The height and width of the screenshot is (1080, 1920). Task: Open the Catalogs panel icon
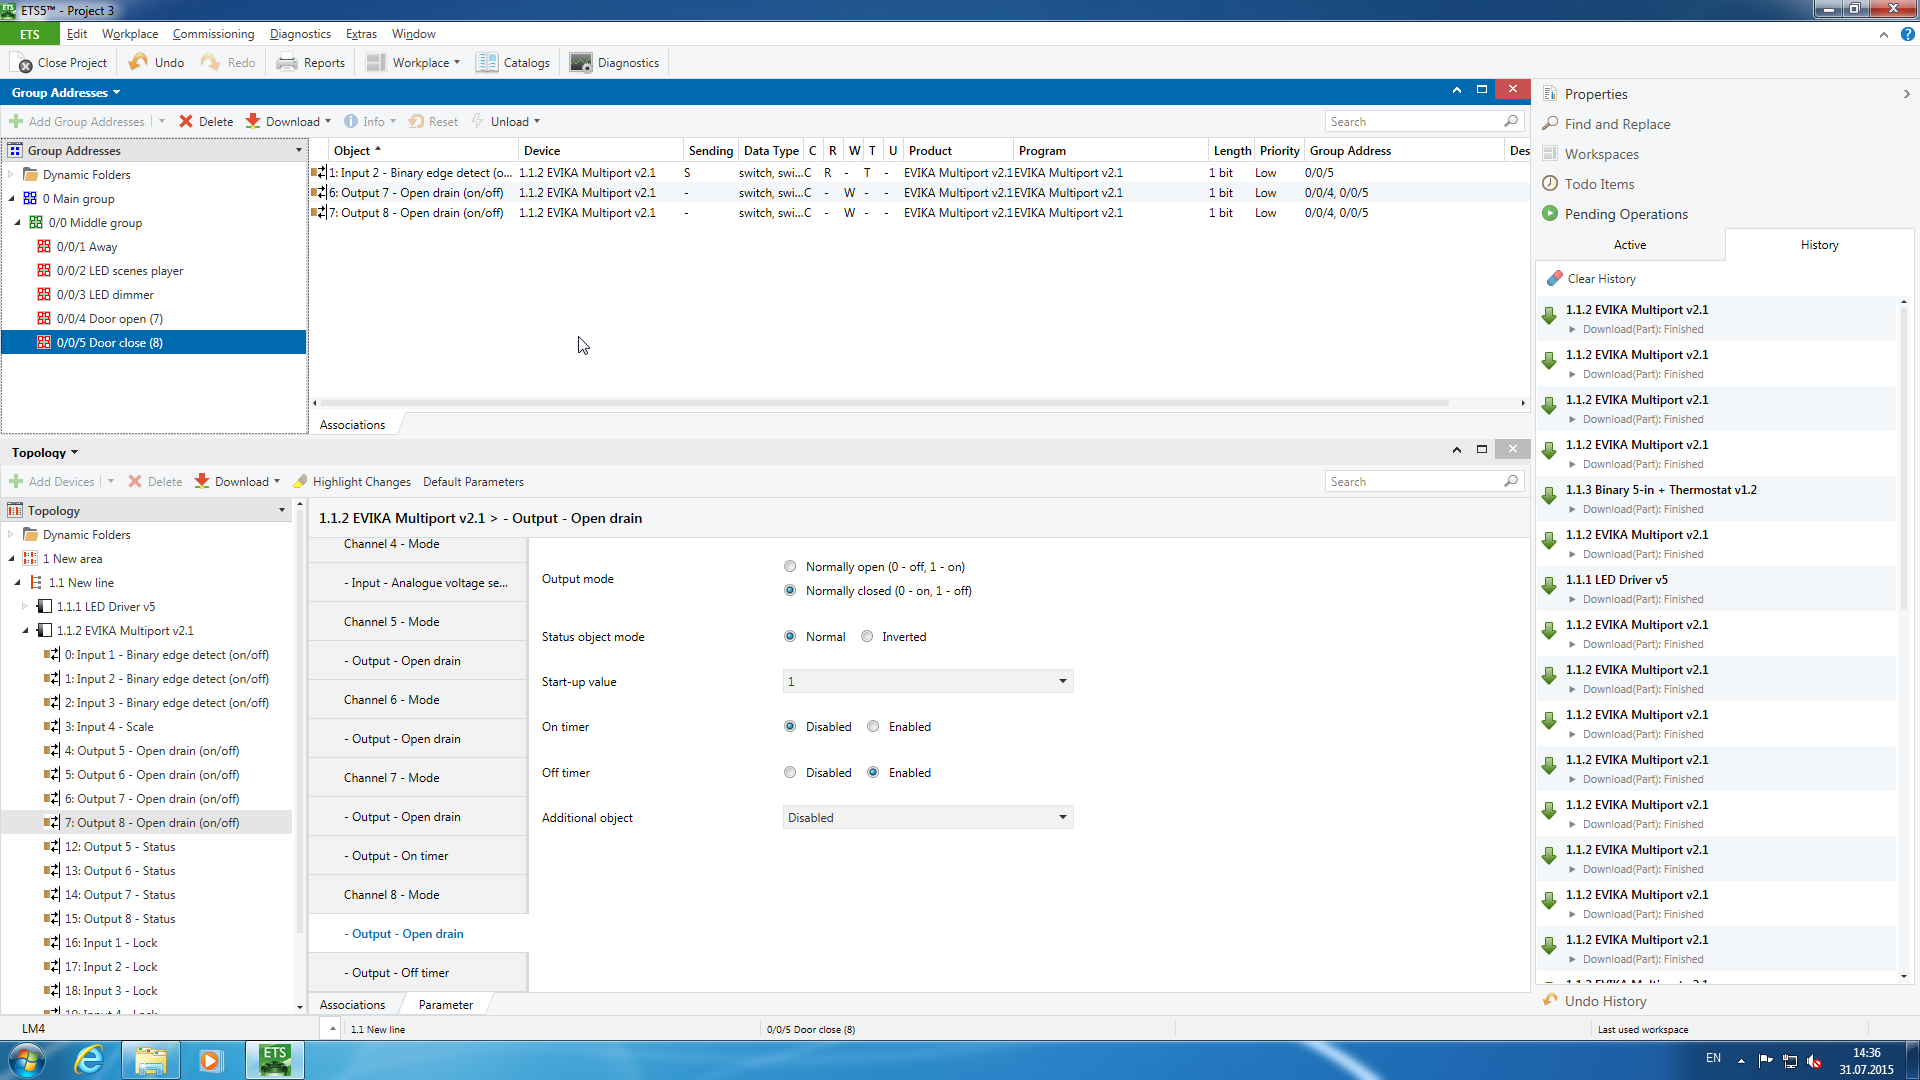(x=487, y=62)
